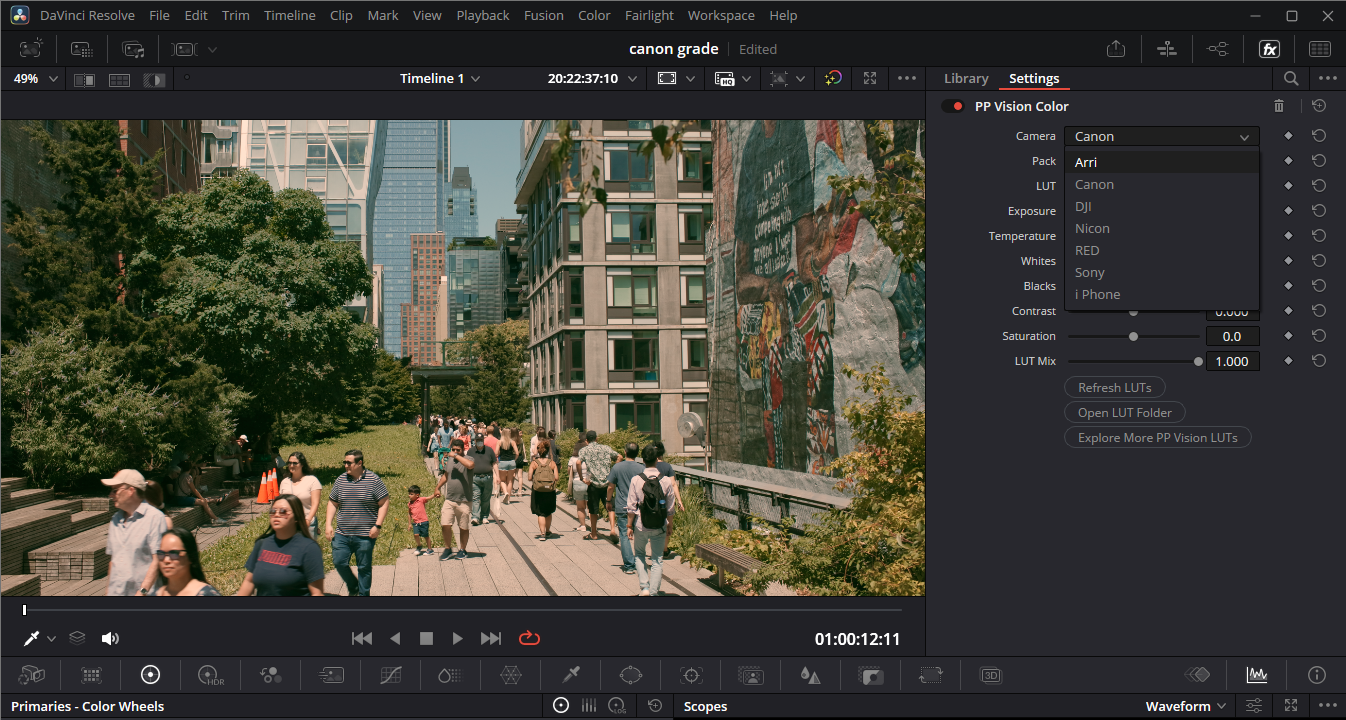Open the proxy HQ mode dropdown arrow
The height and width of the screenshot is (720, 1346).
tap(746, 79)
